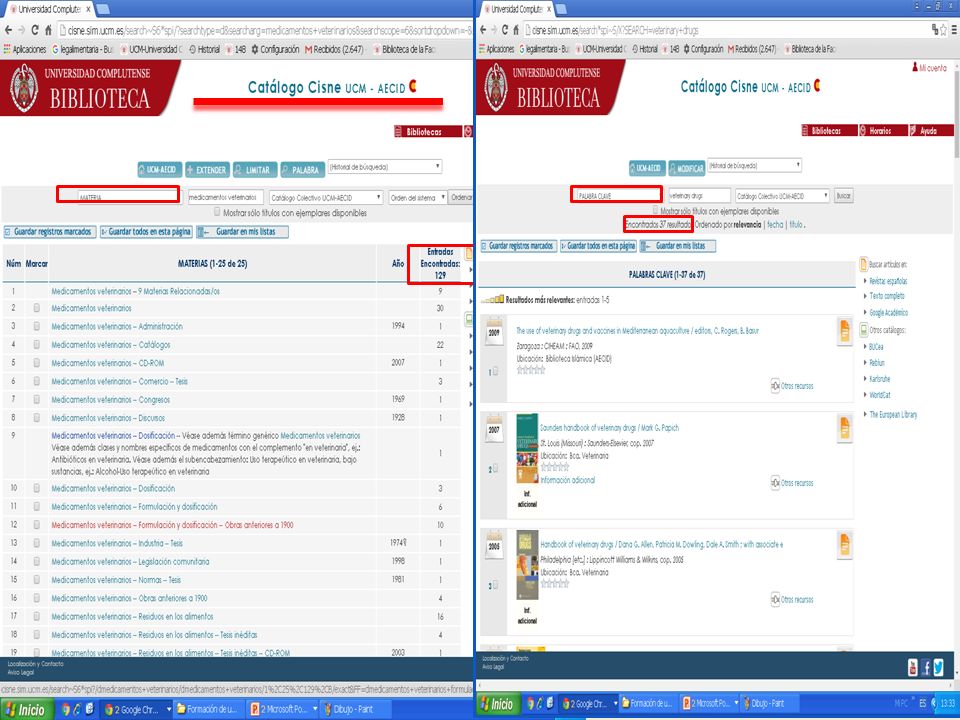Mark the 'Medicamentos veterinarios – Catálogos' checkbox

37,345
